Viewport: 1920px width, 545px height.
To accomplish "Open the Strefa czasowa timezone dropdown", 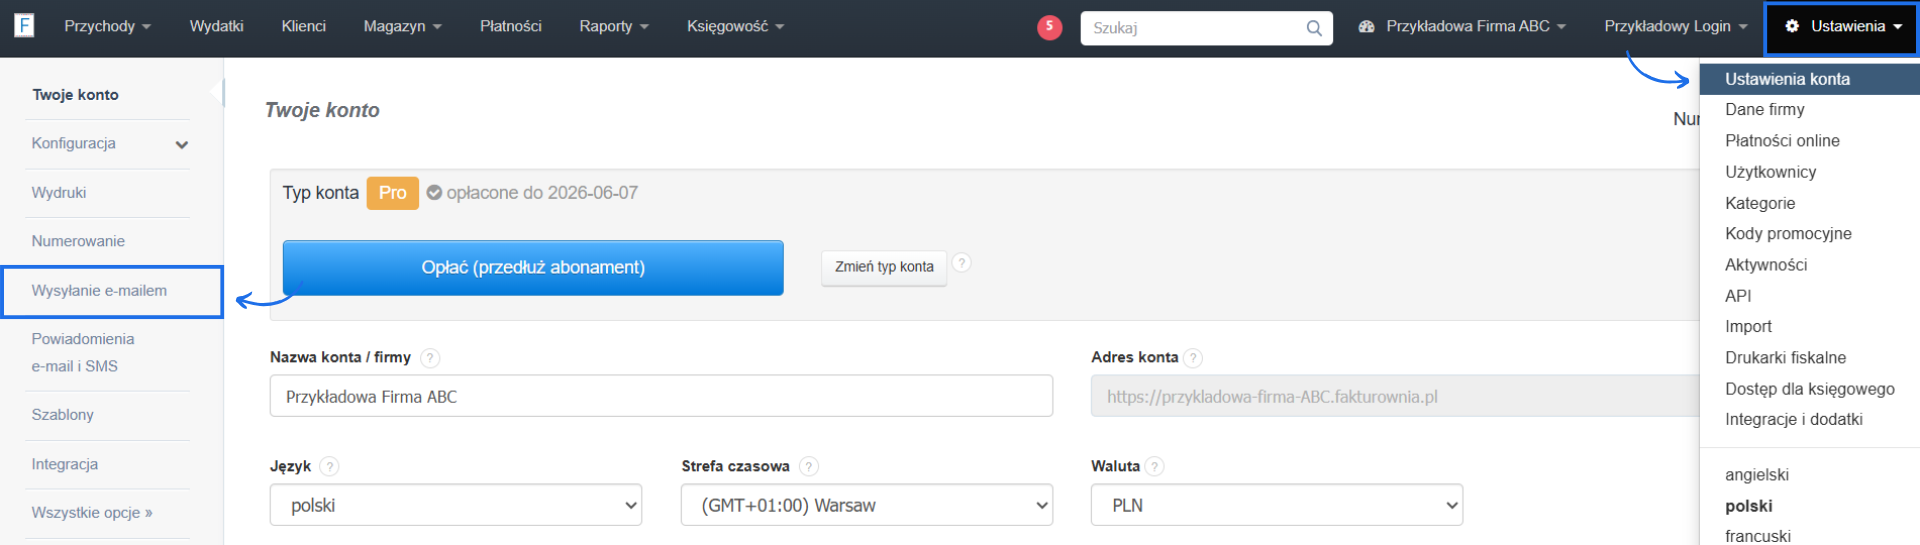I will coord(866,505).
